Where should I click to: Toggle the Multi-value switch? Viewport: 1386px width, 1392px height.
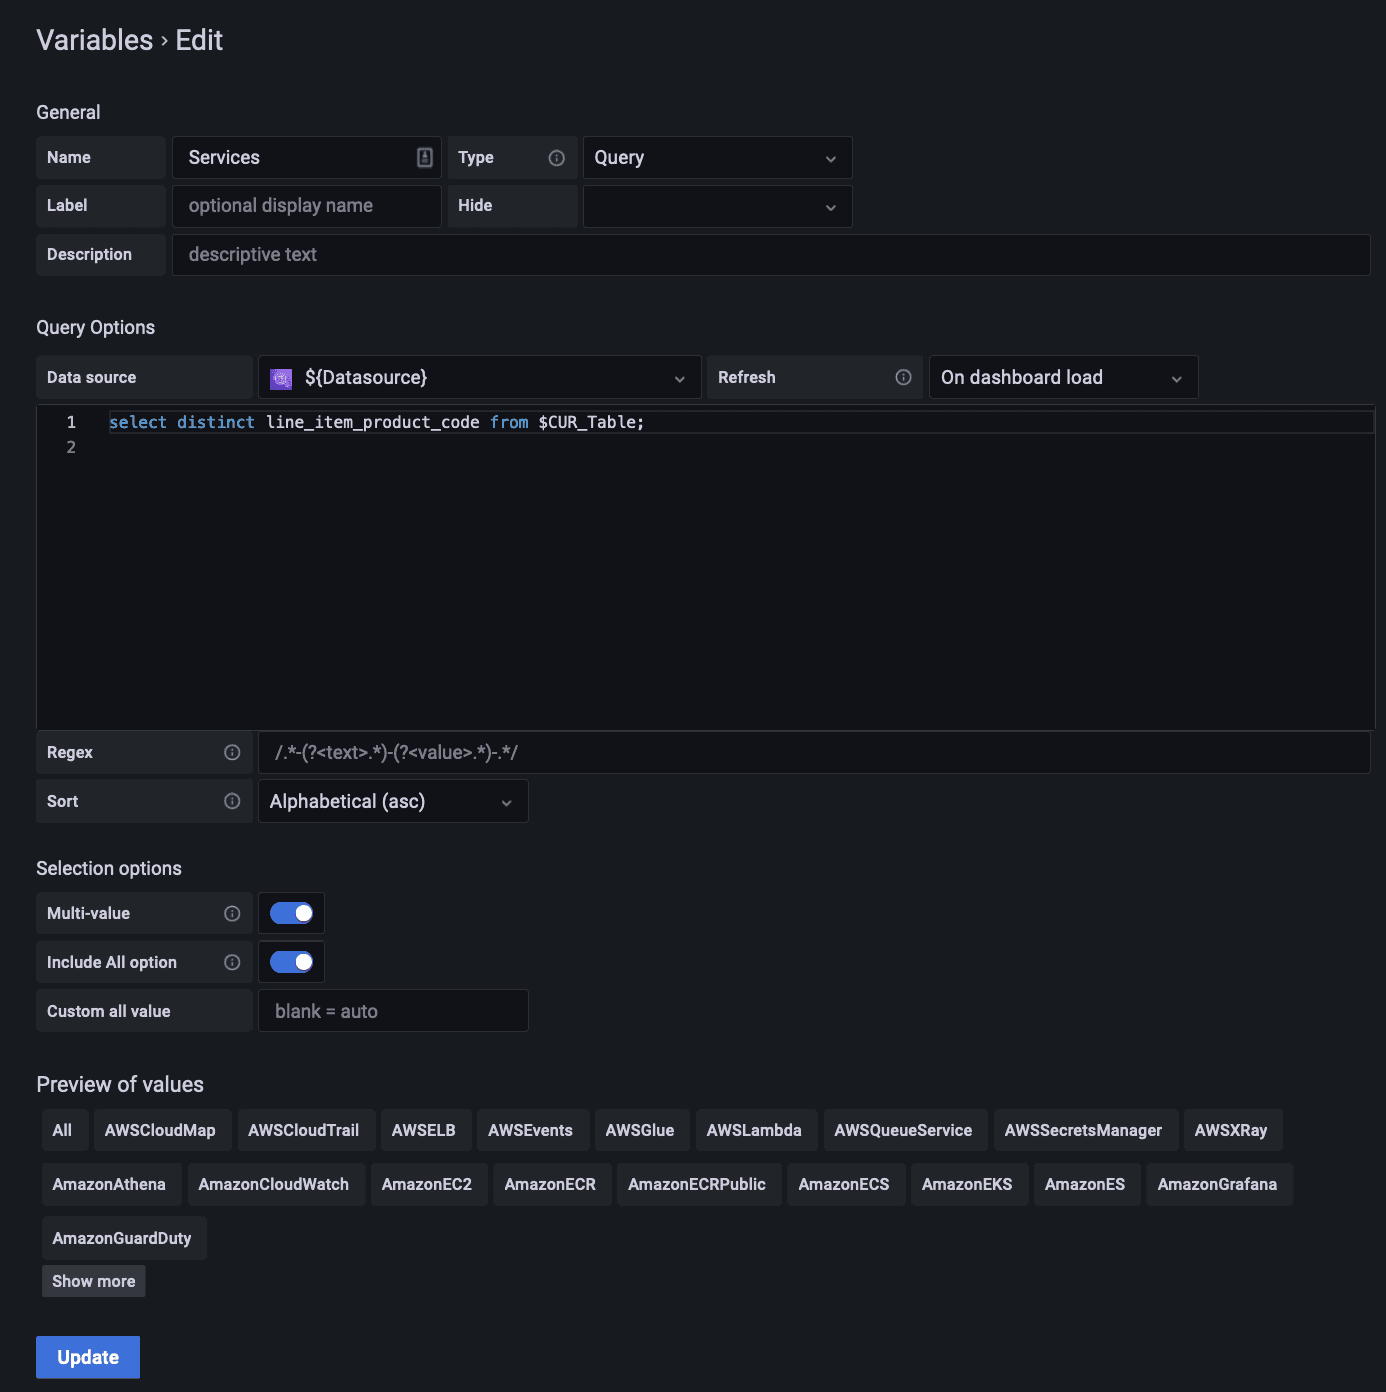click(x=291, y=913)
